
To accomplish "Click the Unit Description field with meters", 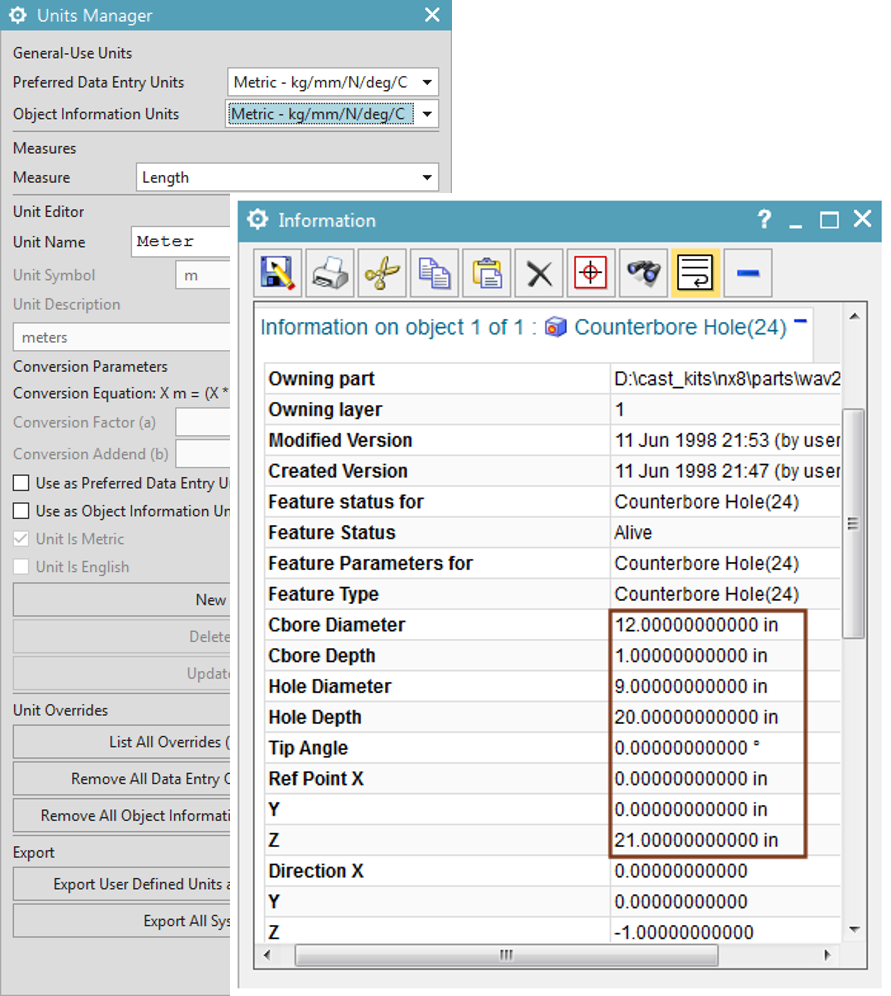I will point(122,337).
